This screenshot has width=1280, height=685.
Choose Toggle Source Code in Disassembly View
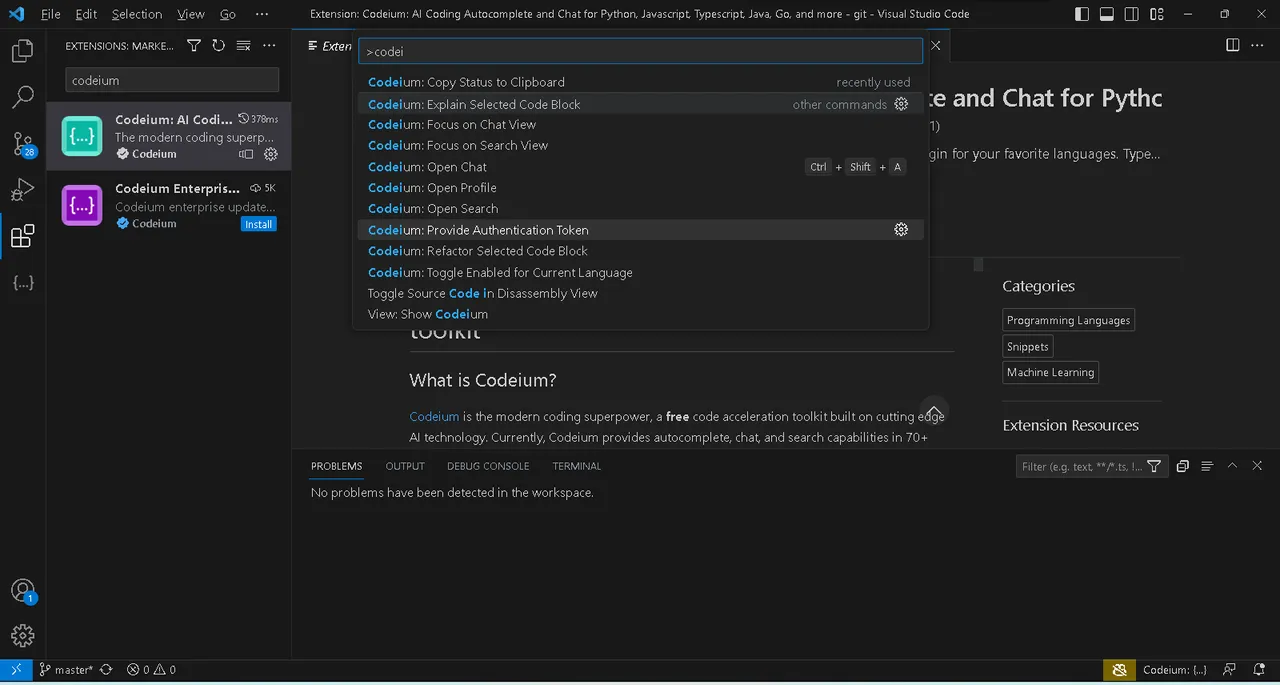[640, 293]
